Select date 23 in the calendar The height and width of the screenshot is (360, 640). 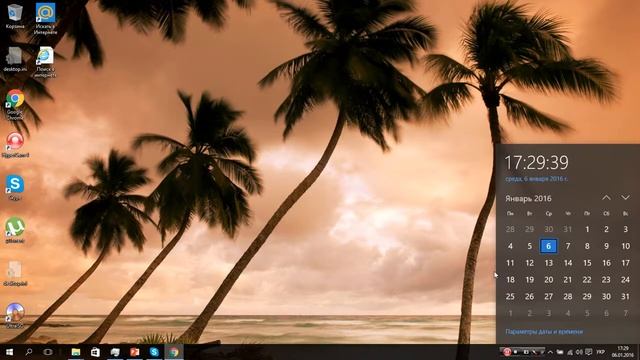607,280
